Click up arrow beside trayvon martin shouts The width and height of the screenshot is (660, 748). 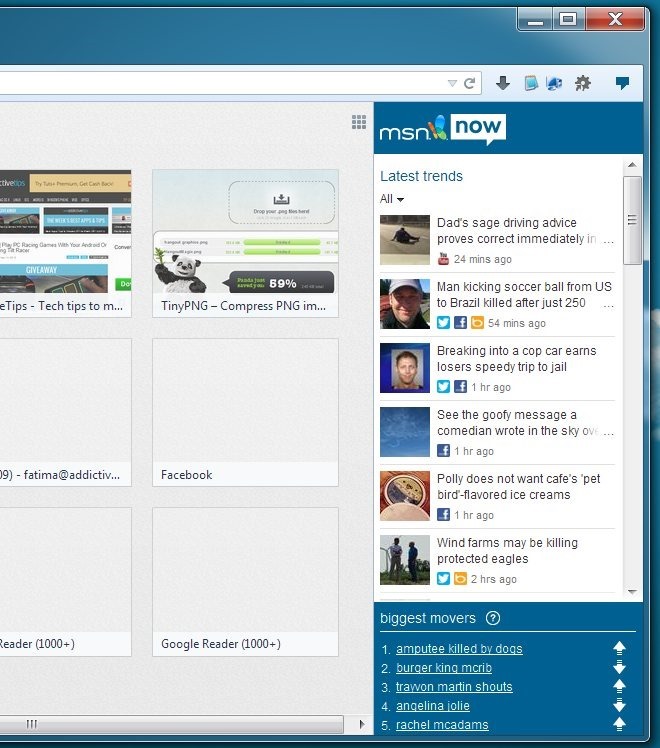[619, 686]
